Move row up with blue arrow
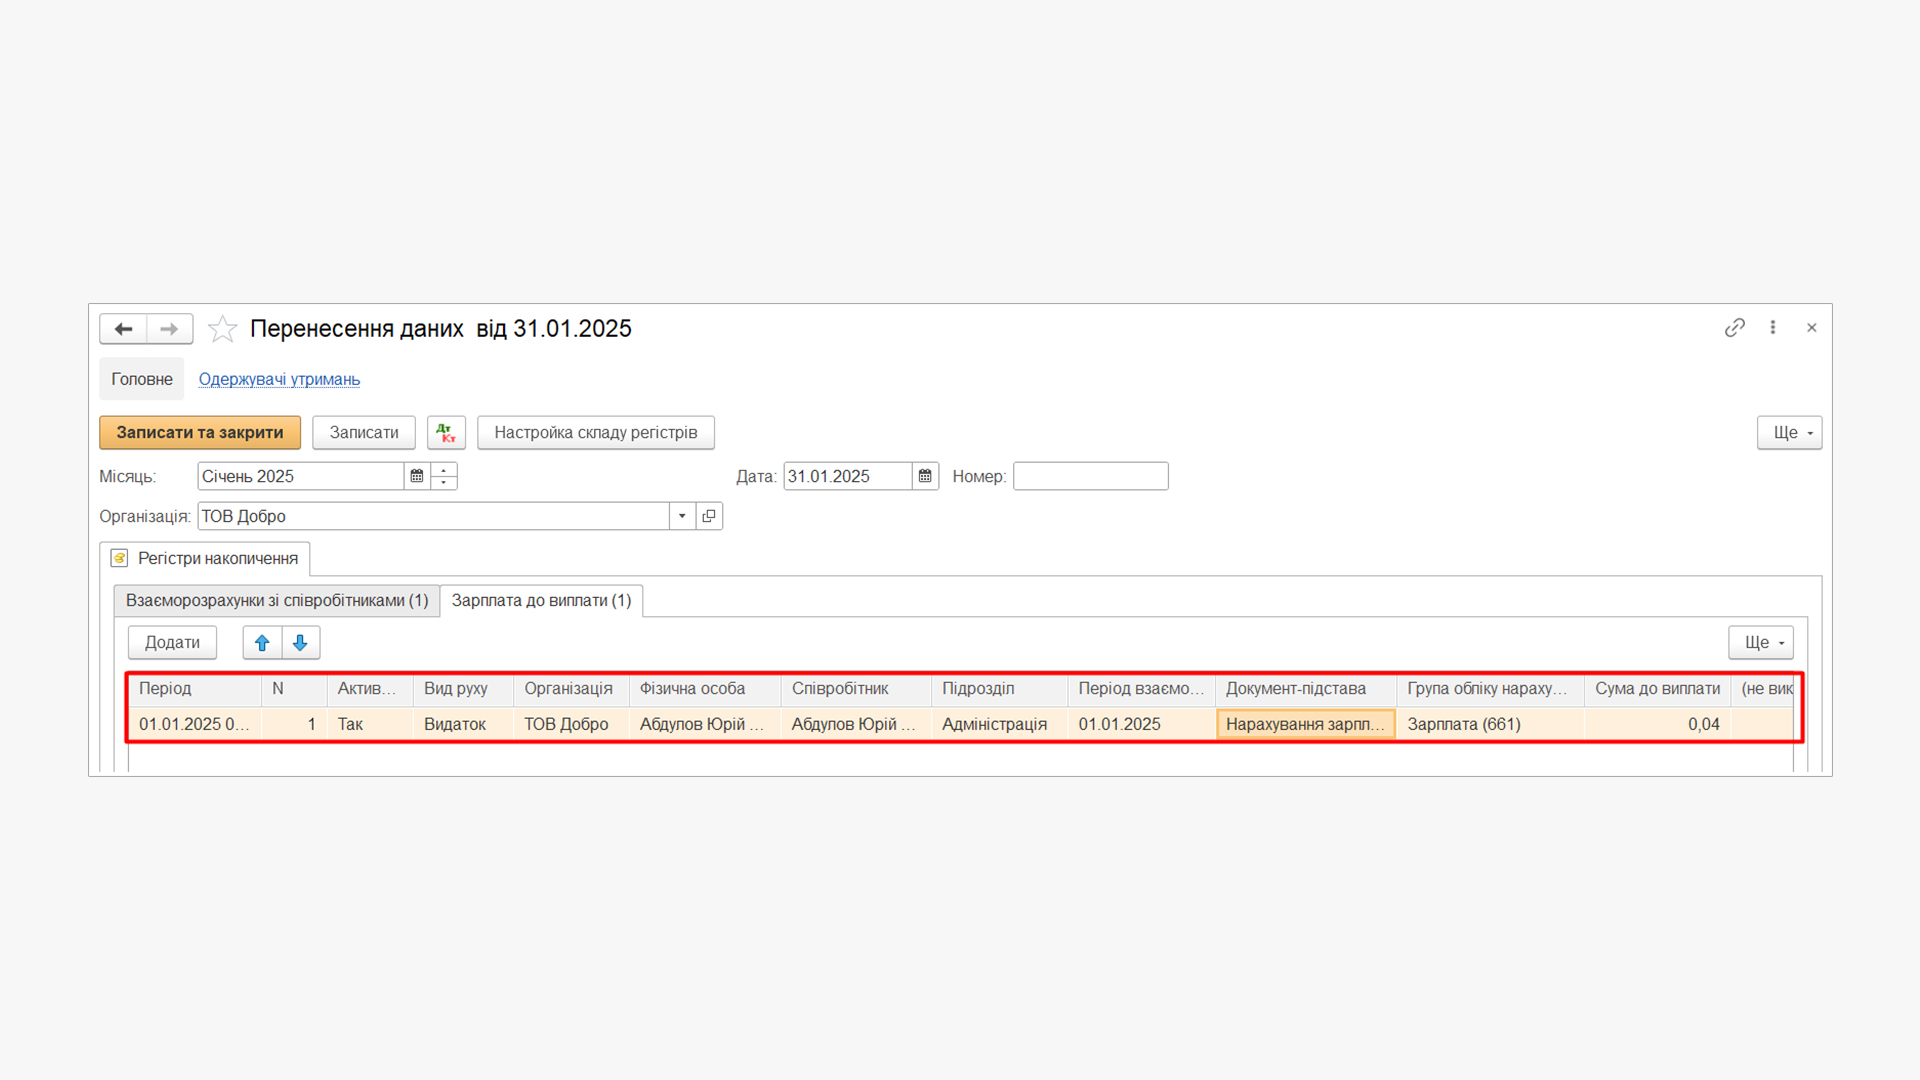1920x1080 pixels. pos(262,643)
